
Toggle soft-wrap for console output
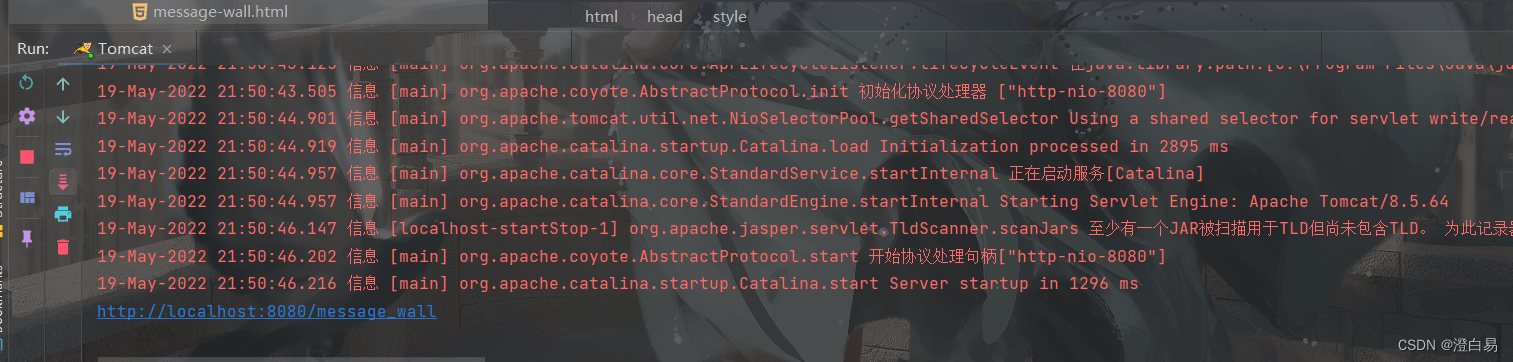63,149
